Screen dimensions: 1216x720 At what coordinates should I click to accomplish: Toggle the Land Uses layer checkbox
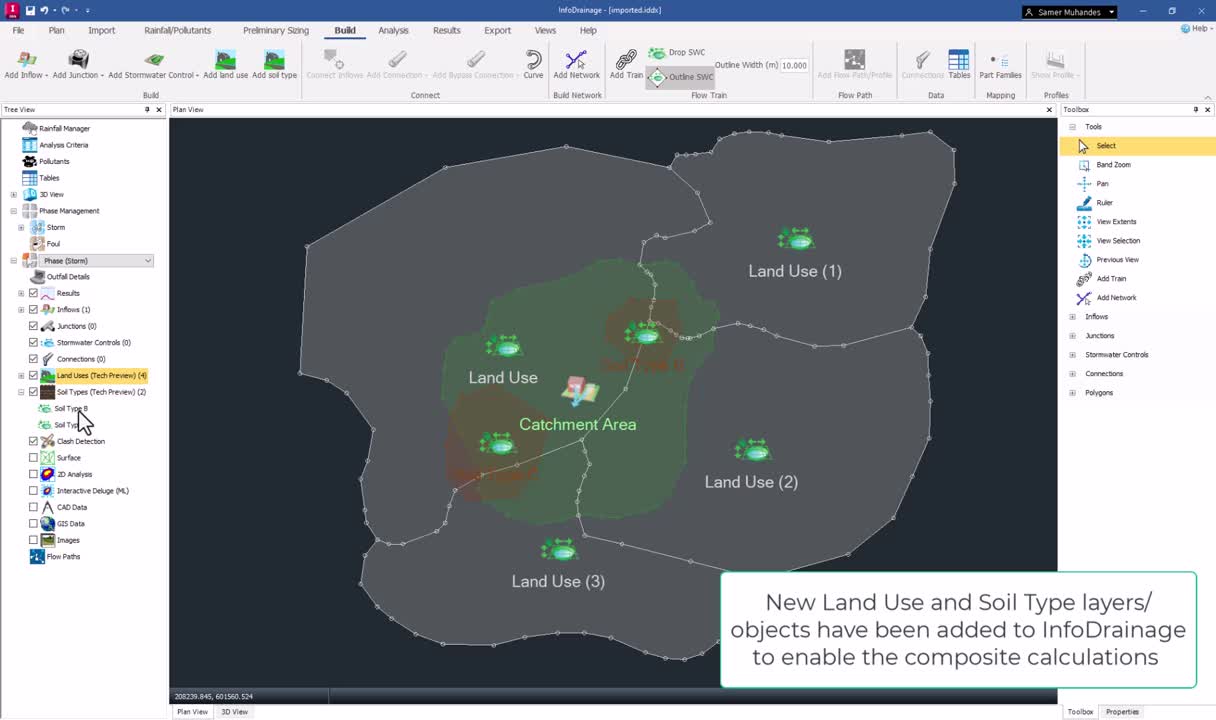pos(33,376)
